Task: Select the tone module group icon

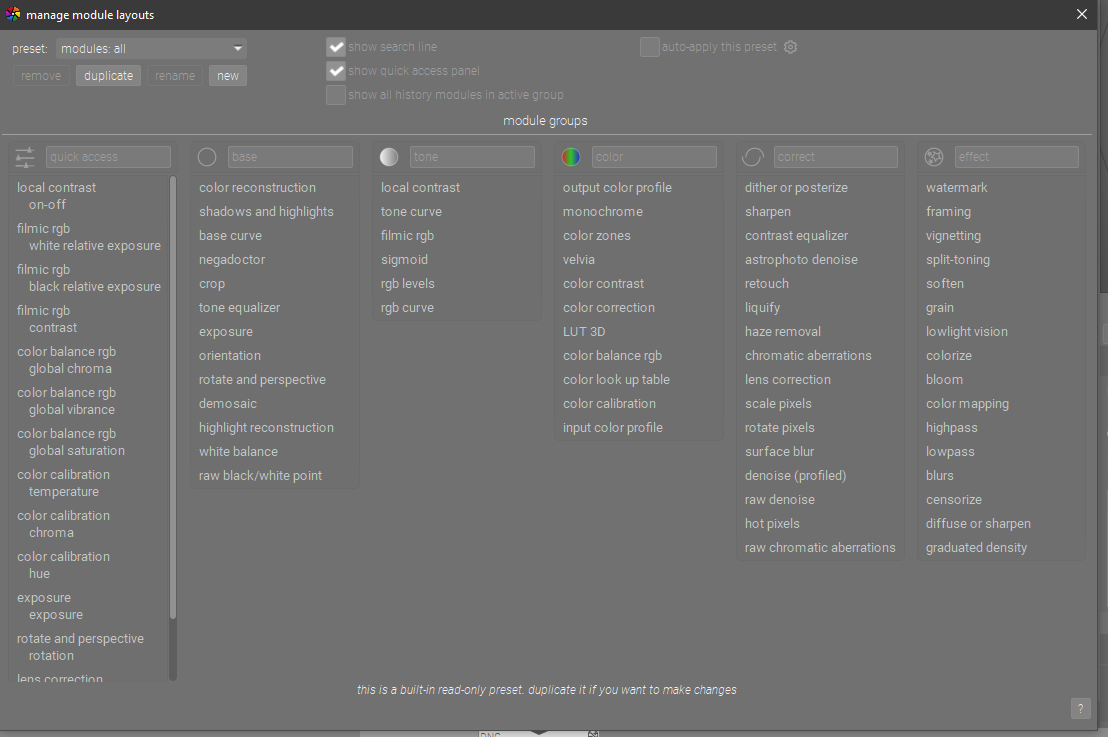Action: tap(389, 156)
